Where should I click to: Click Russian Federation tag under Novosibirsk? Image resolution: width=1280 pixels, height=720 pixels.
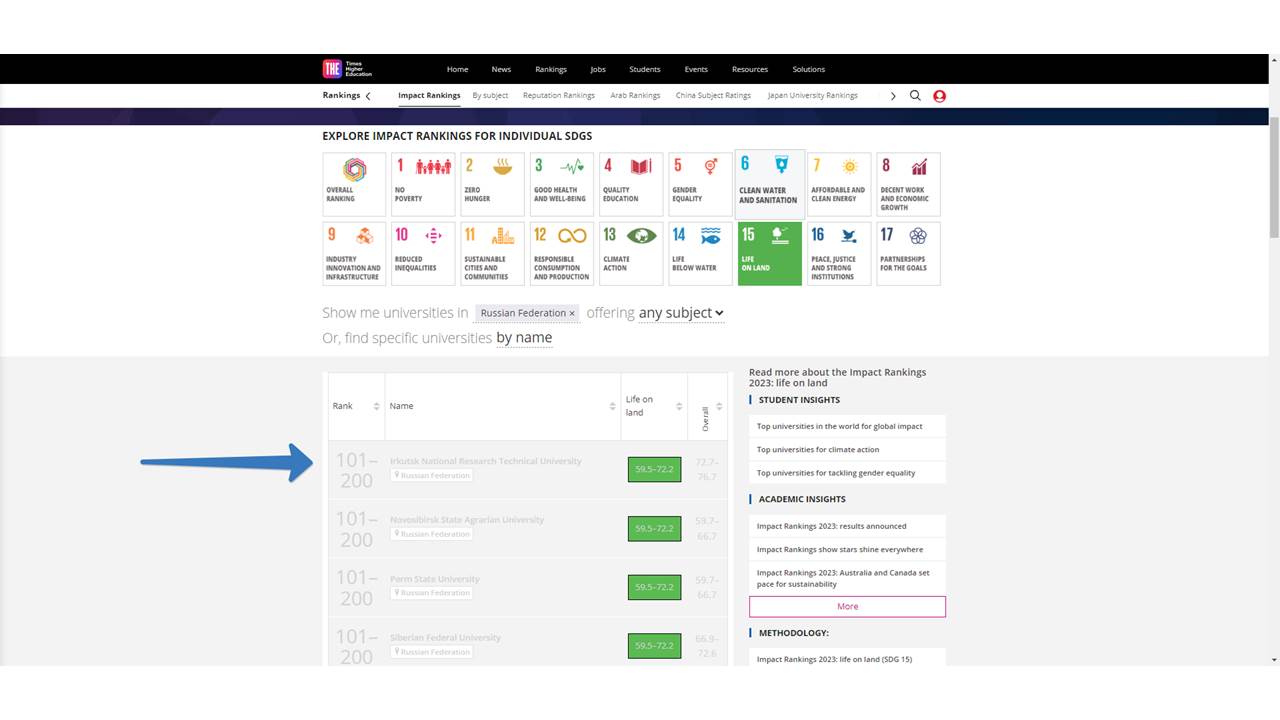point(431,534)
